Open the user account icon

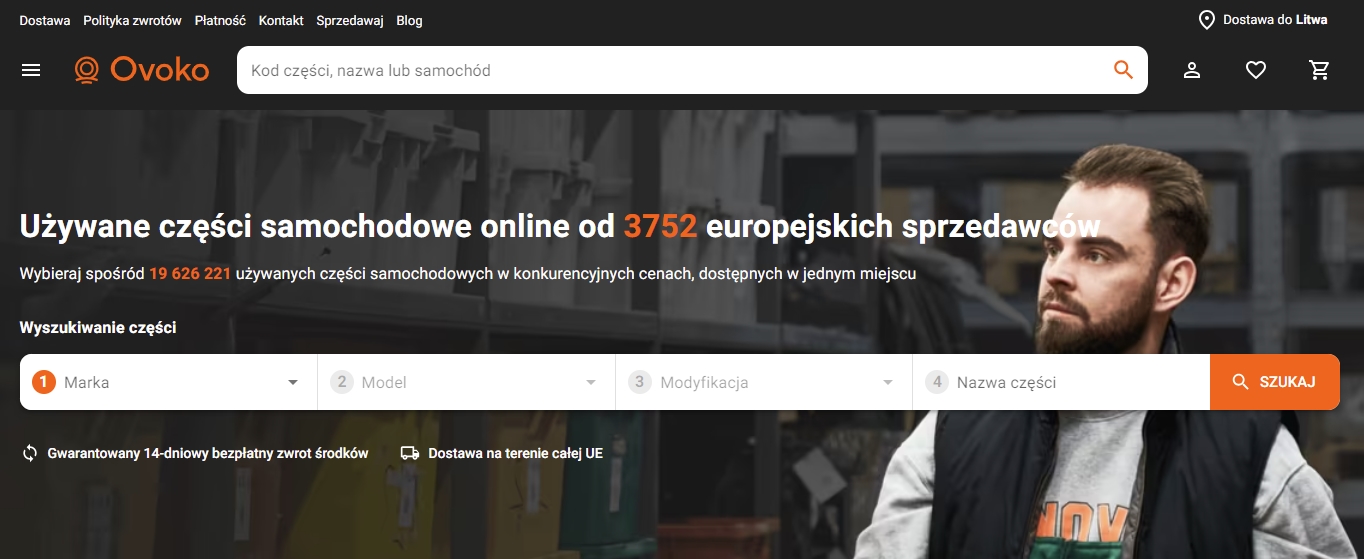(x=1192, y=70)
